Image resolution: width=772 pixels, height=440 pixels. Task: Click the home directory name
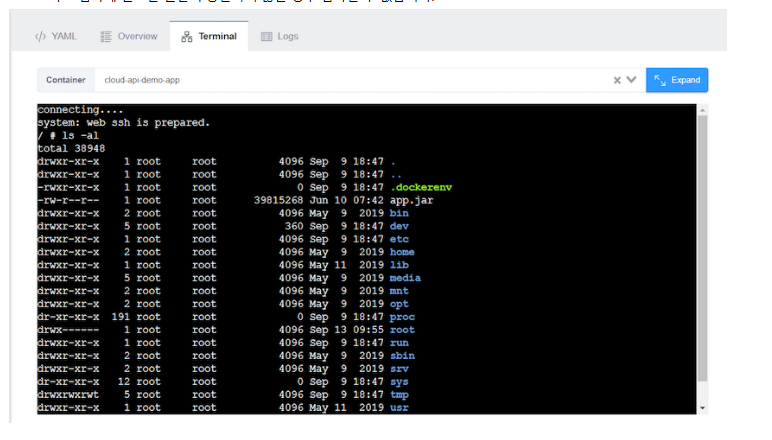tap(402, 252)
